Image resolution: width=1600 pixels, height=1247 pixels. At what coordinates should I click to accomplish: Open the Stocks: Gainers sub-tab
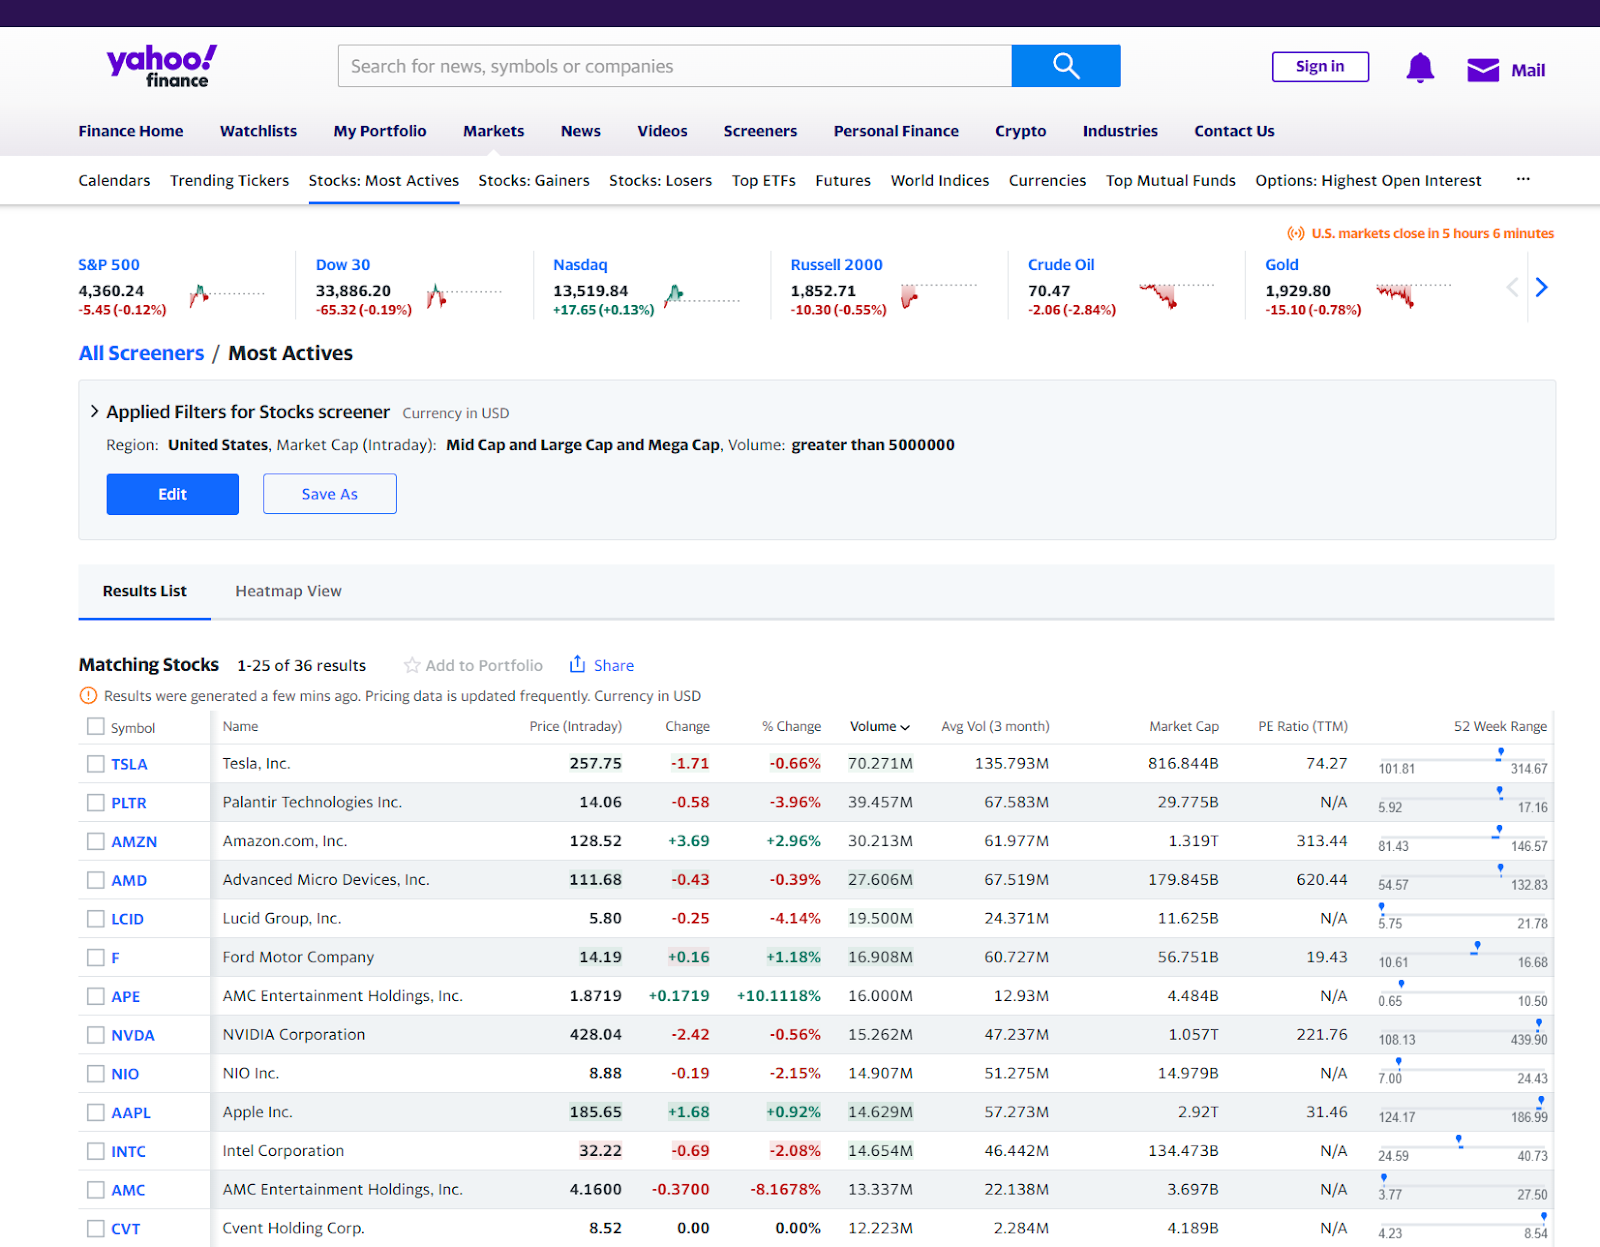tap(534, 180)
